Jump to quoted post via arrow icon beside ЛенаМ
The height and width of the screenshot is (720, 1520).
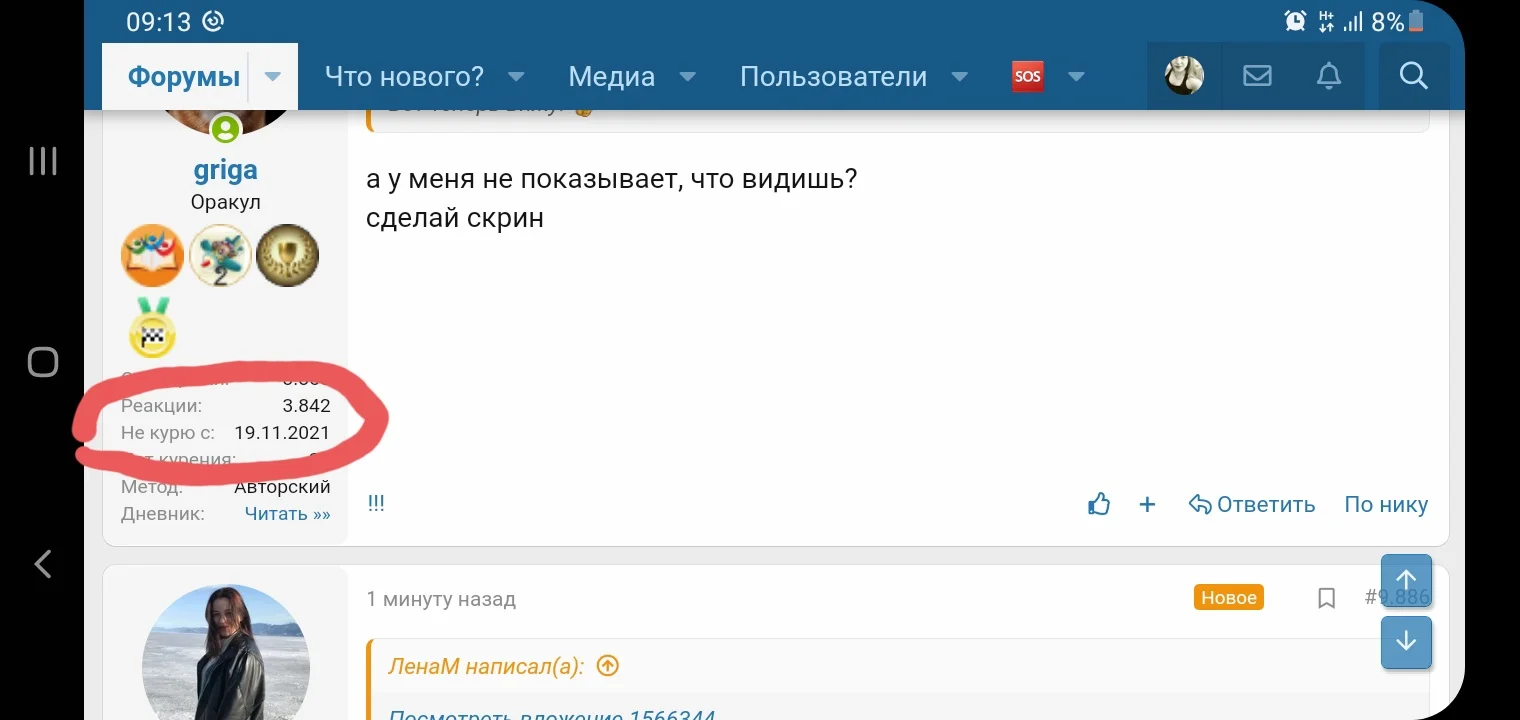(x=607, y=665)
